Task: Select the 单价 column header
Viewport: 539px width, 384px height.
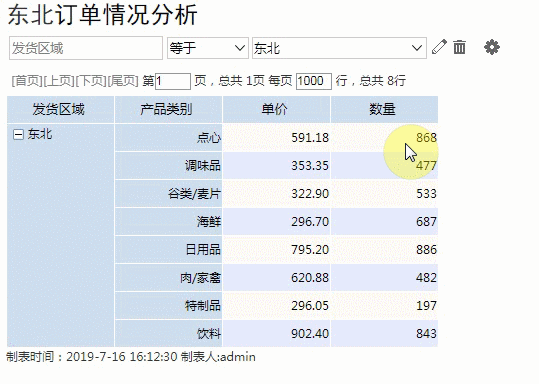Action: point(276,110)
